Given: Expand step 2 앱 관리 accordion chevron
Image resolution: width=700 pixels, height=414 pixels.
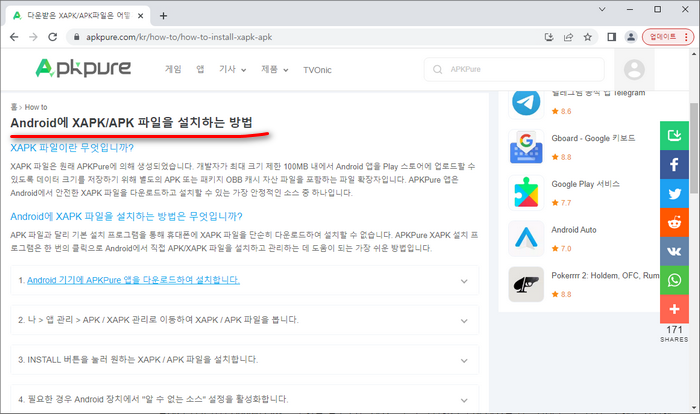Looking at the screenshot, I should tap(464, 321).
